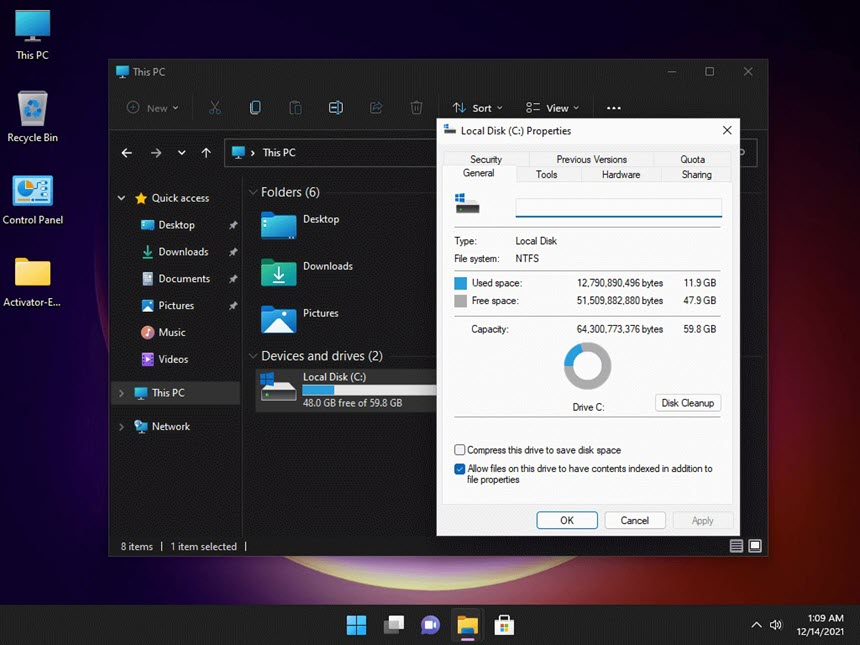Select the Activator-E... folder on desktop

click(32, 282)
